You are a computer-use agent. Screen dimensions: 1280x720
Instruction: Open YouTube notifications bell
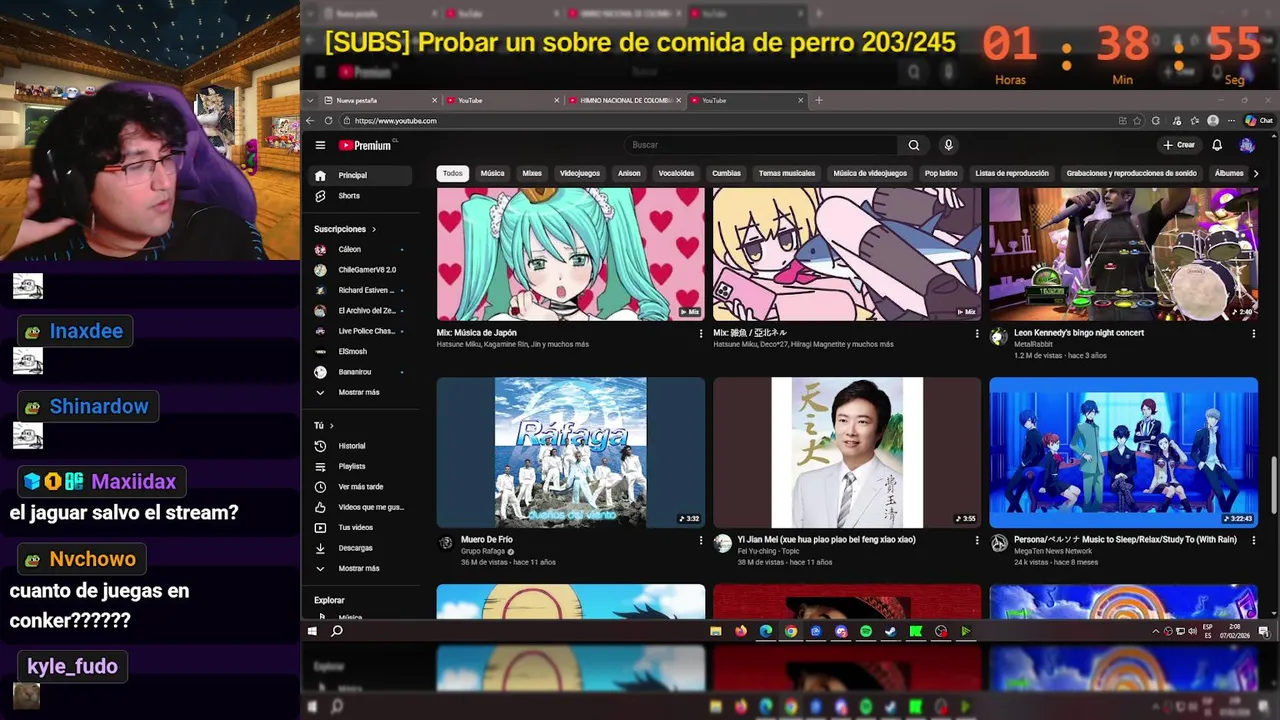(x=1217, y=145)
